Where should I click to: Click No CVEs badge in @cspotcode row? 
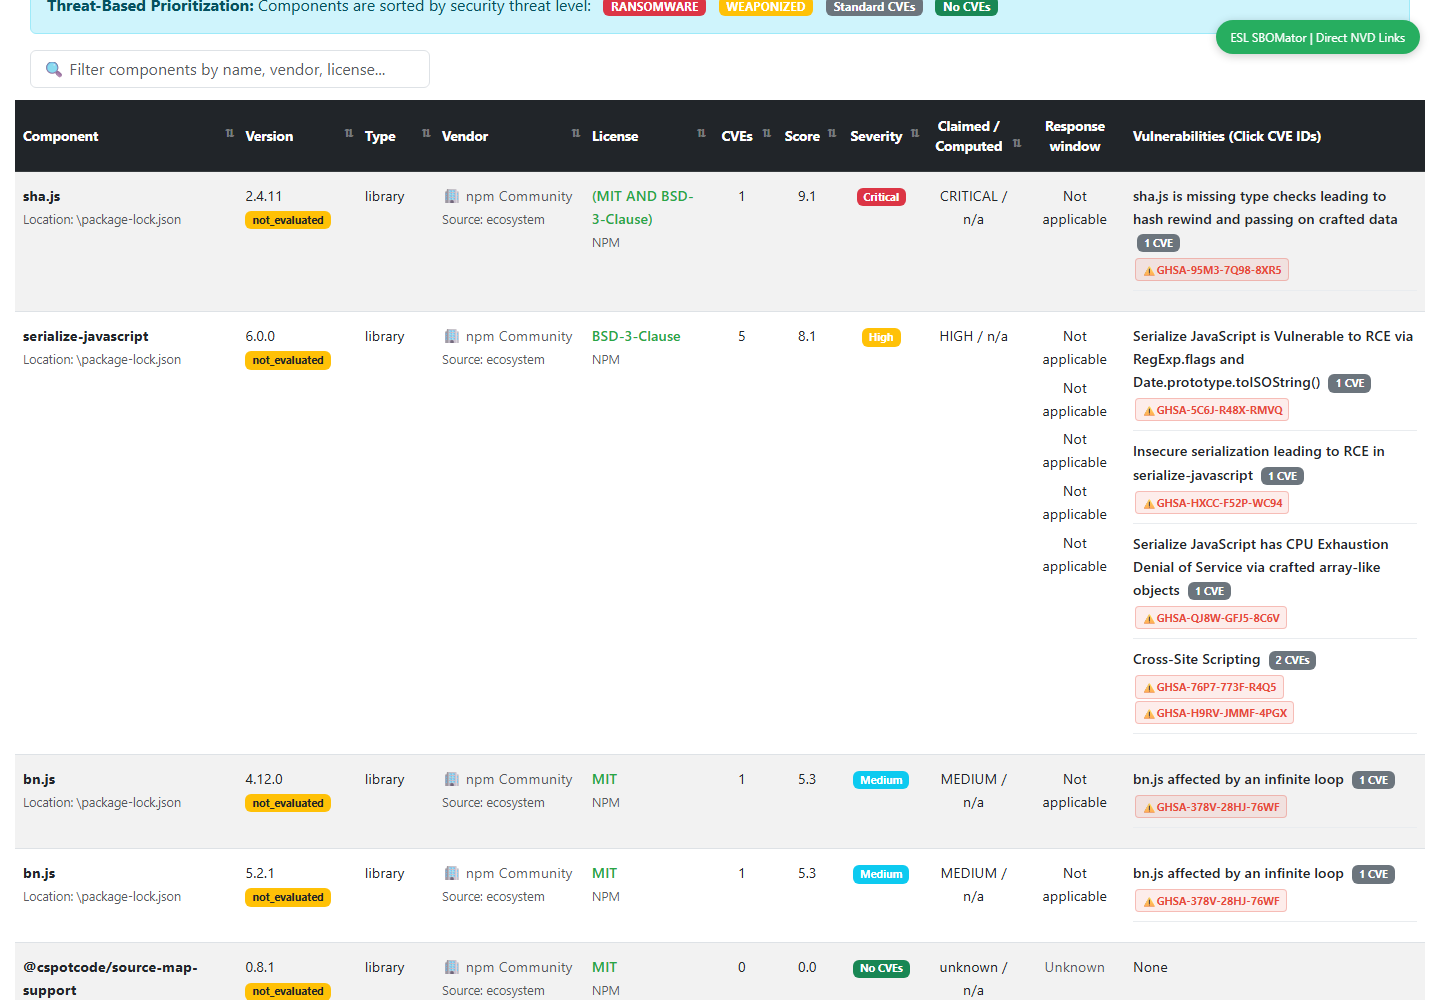(881, 968)
